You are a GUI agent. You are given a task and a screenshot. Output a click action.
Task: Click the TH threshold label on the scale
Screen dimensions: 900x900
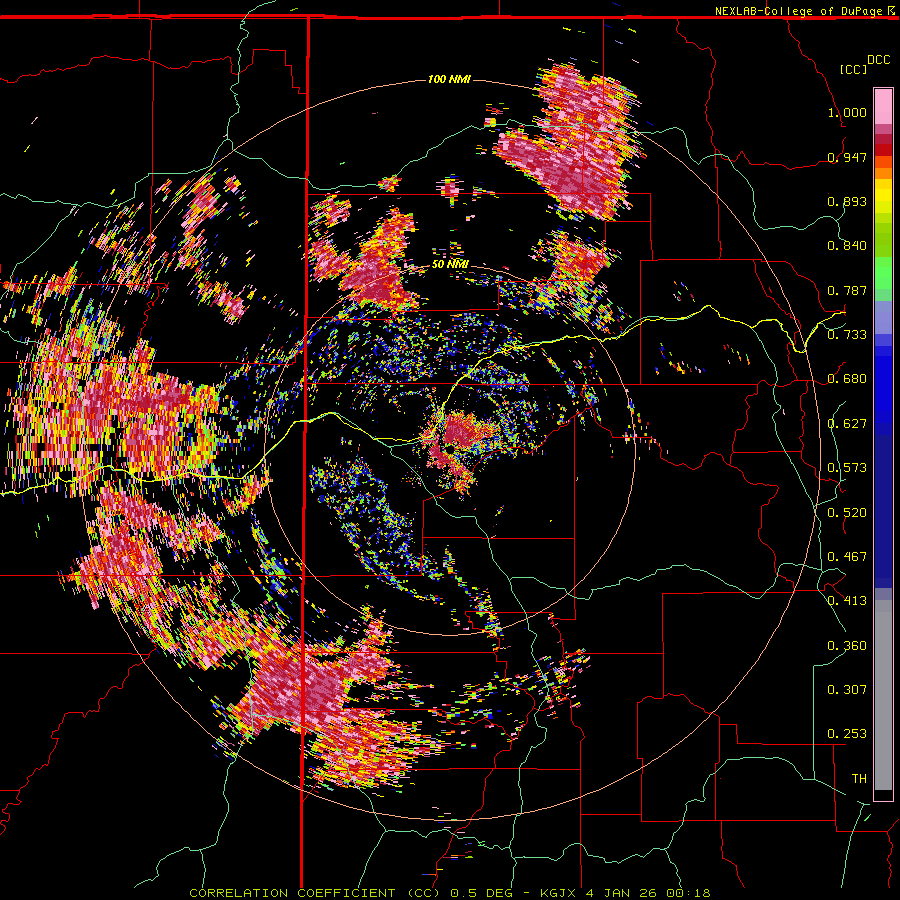pyautogui.click(x=859, y=778)
